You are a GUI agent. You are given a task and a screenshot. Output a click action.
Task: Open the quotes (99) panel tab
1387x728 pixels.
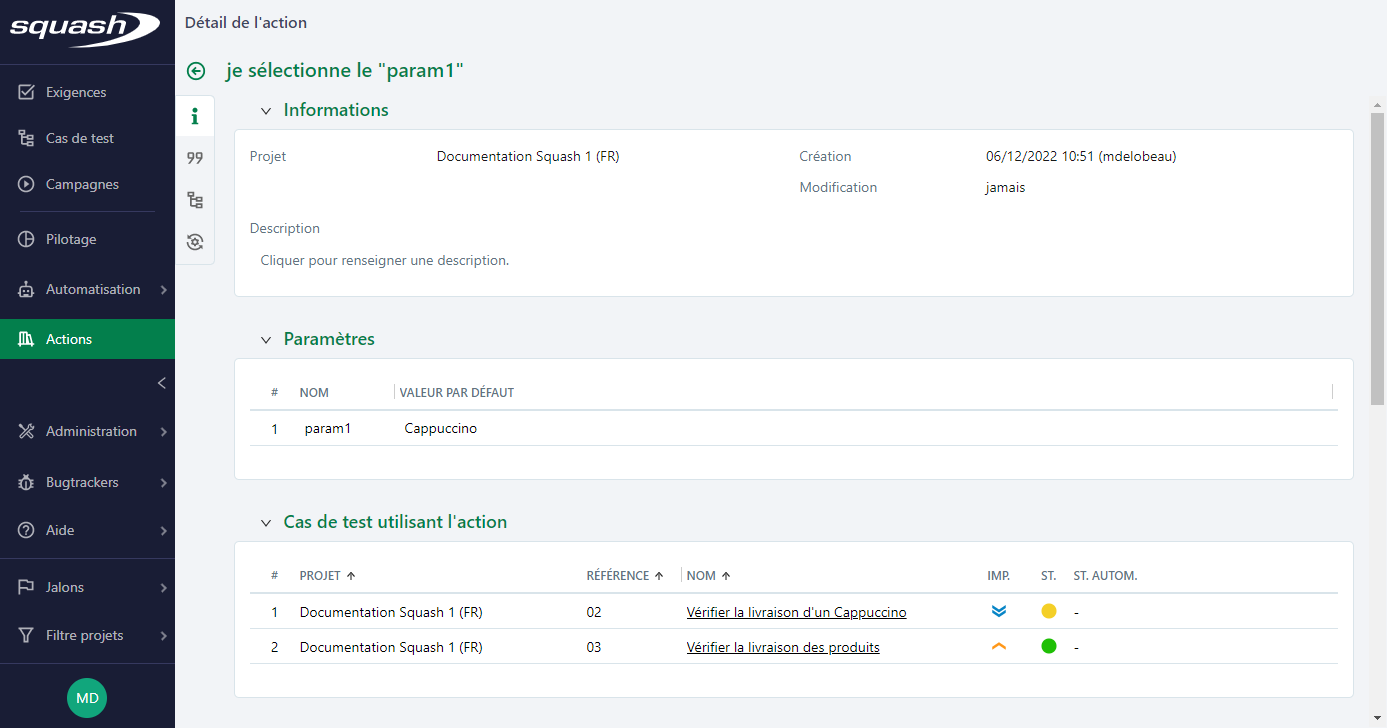195,157
